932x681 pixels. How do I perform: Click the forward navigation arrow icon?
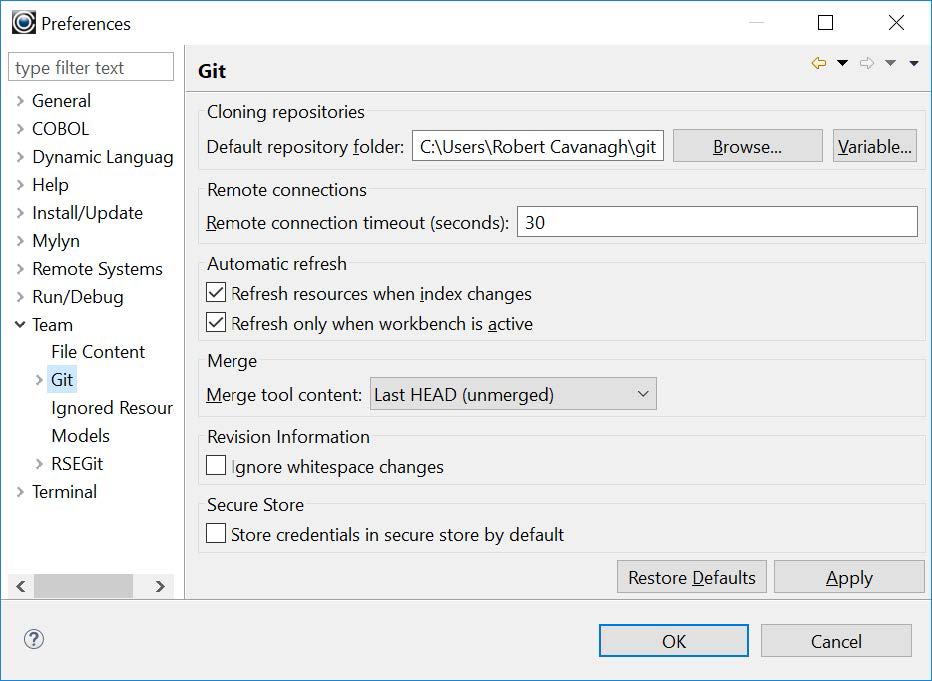point(867,64)
